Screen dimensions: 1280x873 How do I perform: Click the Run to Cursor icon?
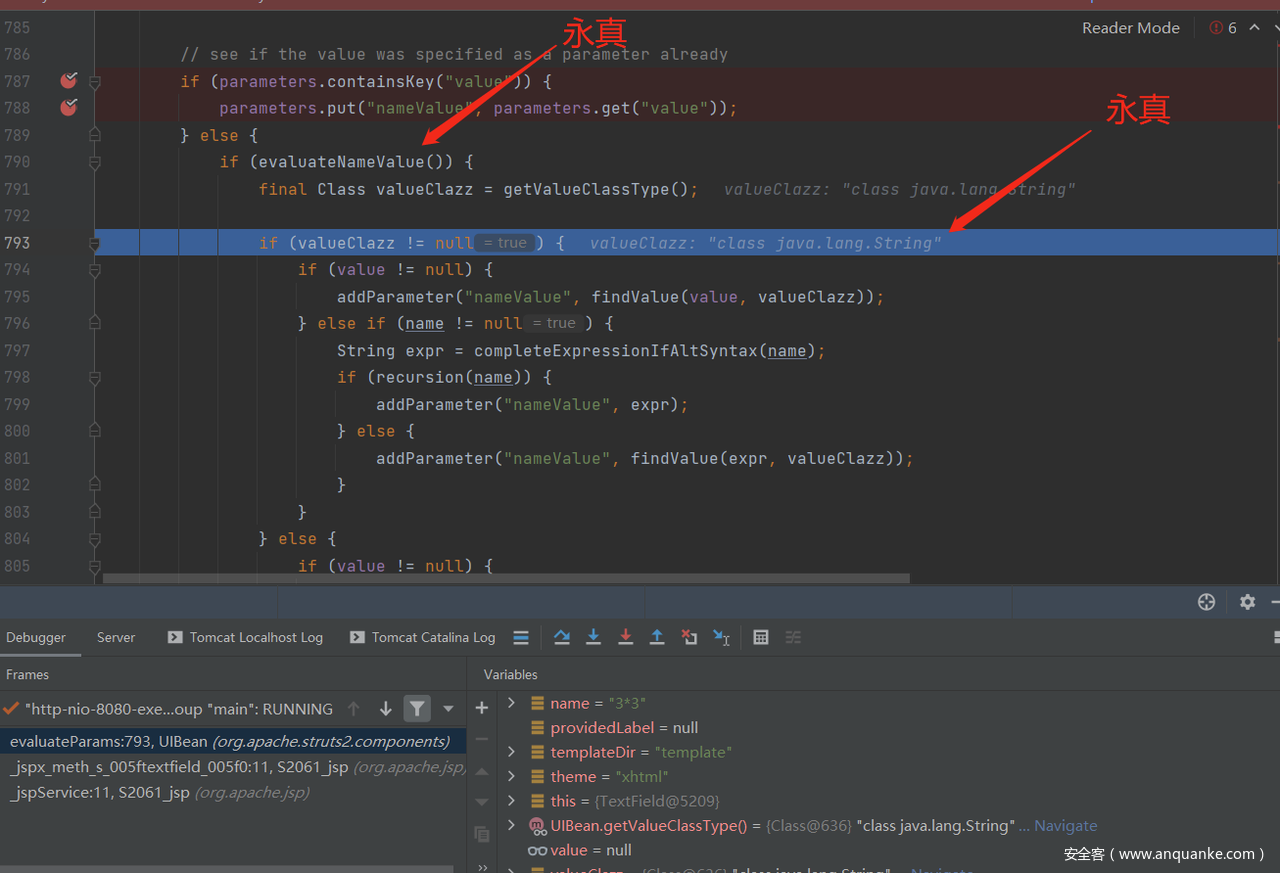[721, 637]
